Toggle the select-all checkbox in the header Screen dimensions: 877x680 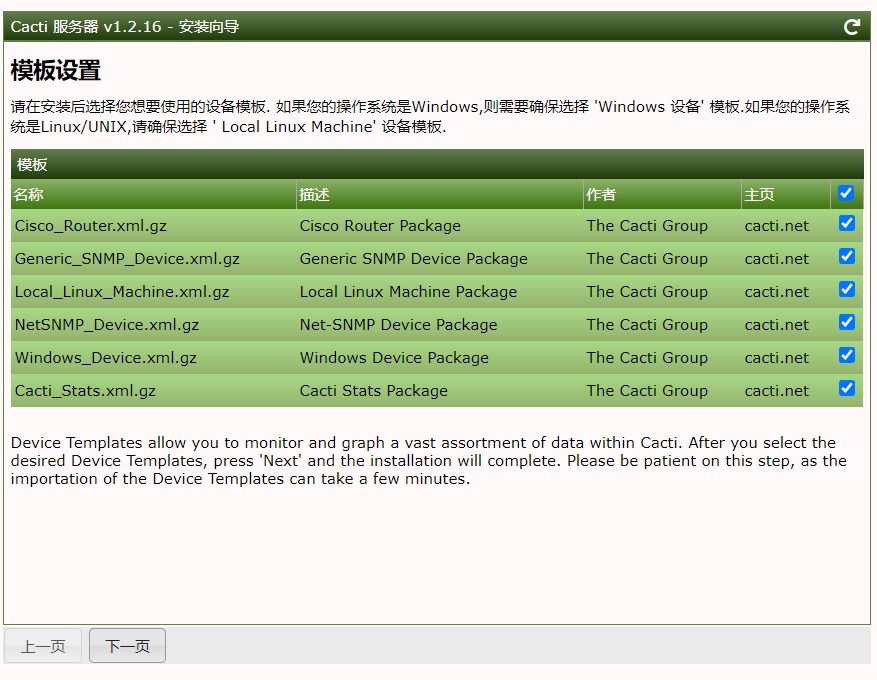pyautogui.click(x=846, y=193)
